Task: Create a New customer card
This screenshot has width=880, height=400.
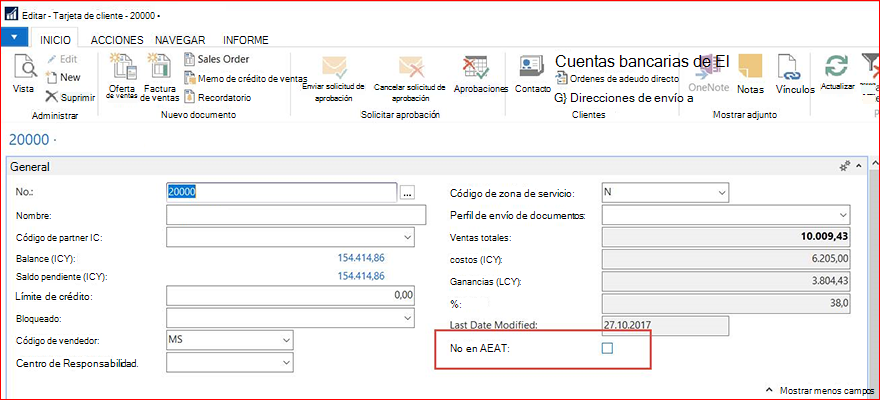Action: [x=63, y=77]
